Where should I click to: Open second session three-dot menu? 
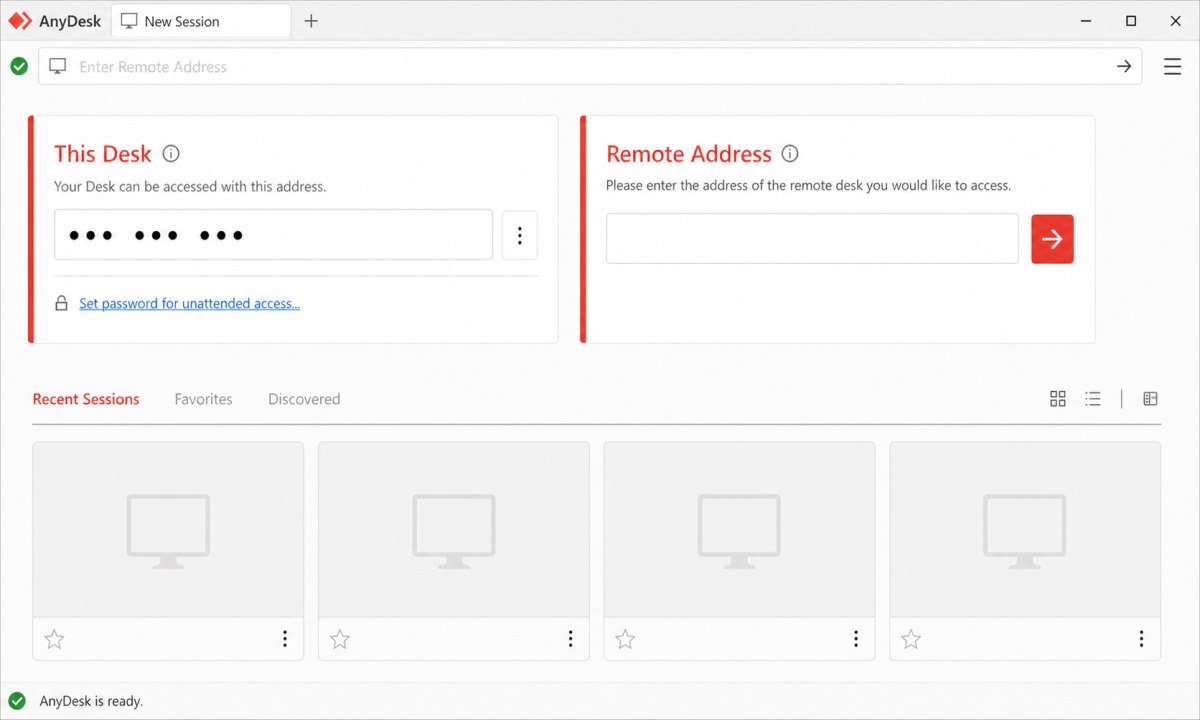[571, 638]
